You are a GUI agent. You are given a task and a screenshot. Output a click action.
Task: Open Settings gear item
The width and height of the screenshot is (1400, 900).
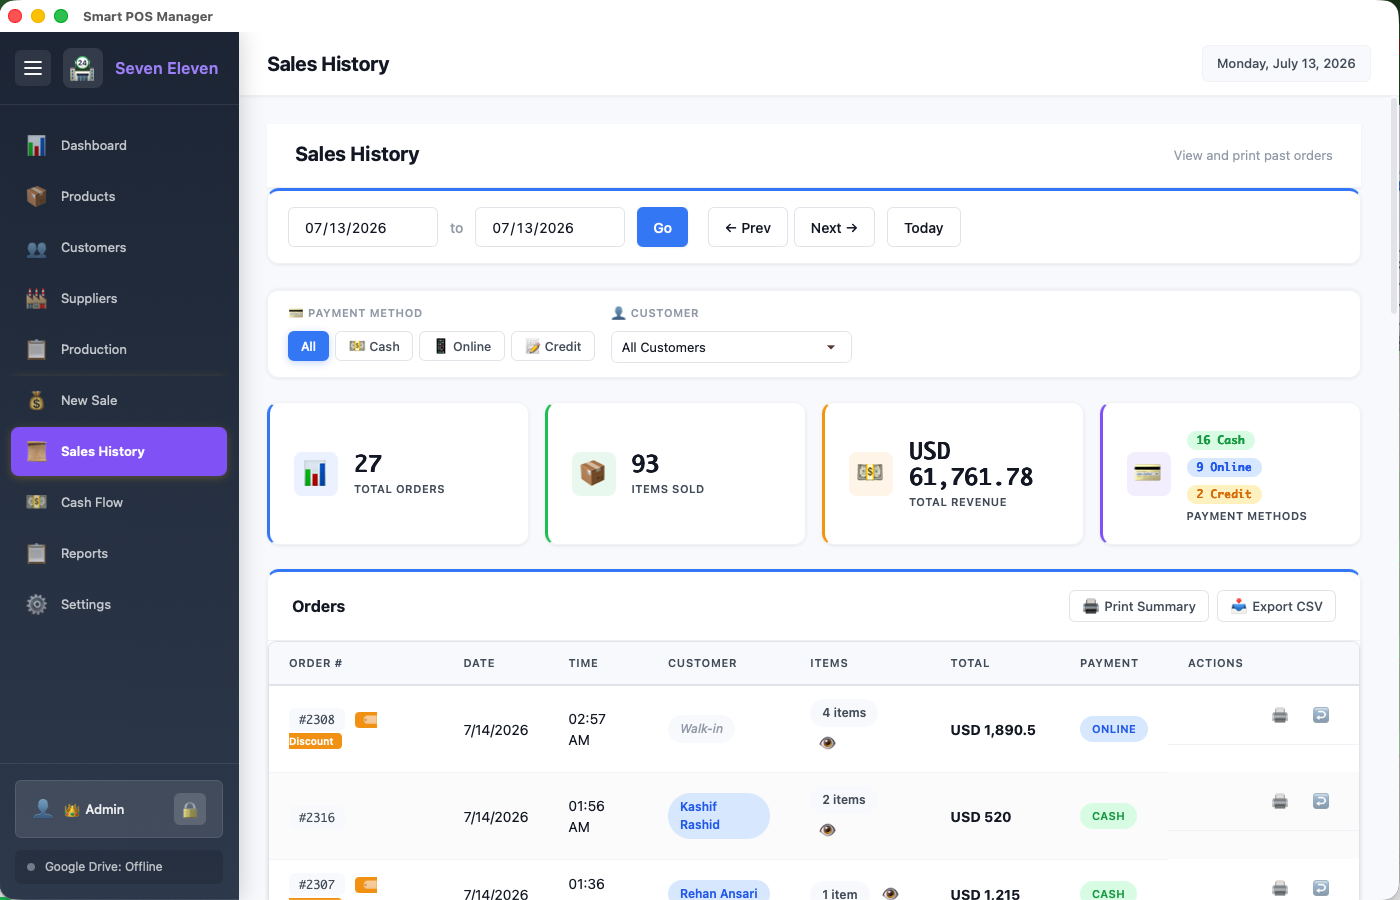[x=119, y=604]
